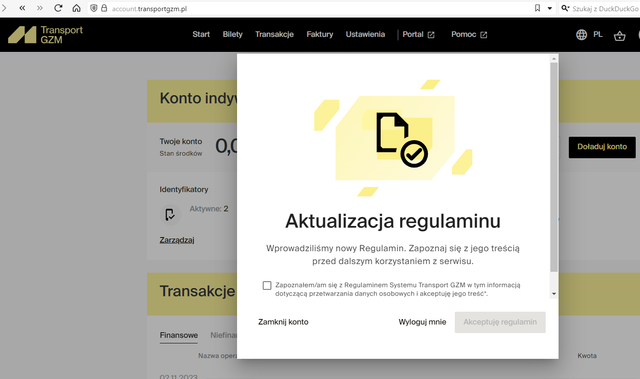The image size is (640, 379).
Task: Click the Doładuj konto button
Action: [602, 147]
